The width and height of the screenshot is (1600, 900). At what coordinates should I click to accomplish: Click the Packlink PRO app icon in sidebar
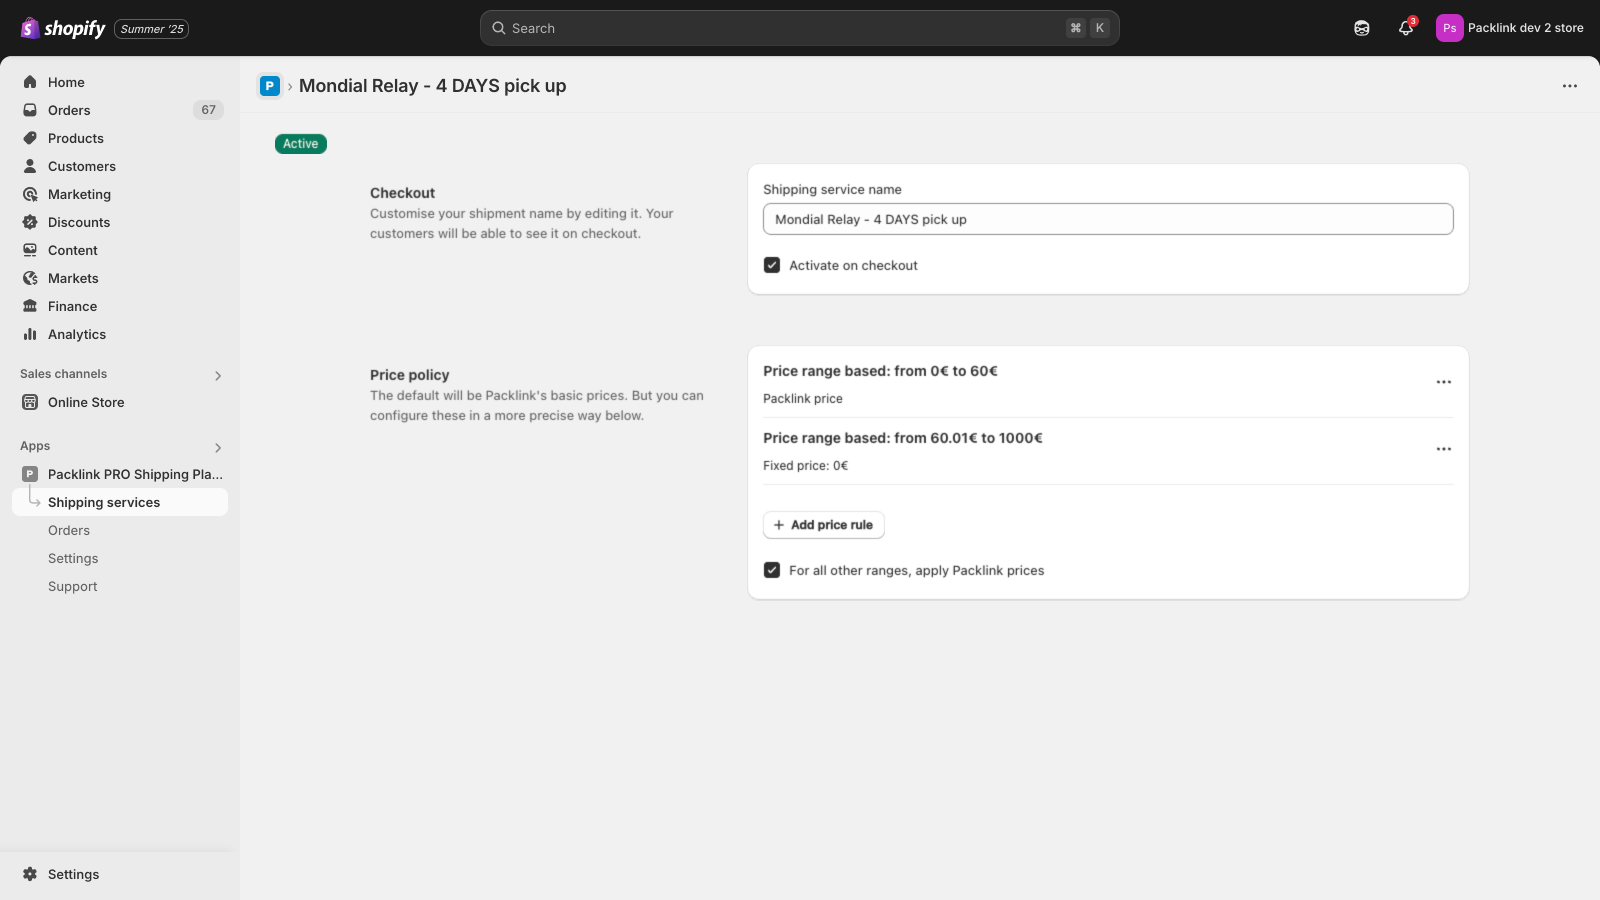coord(30,474)
